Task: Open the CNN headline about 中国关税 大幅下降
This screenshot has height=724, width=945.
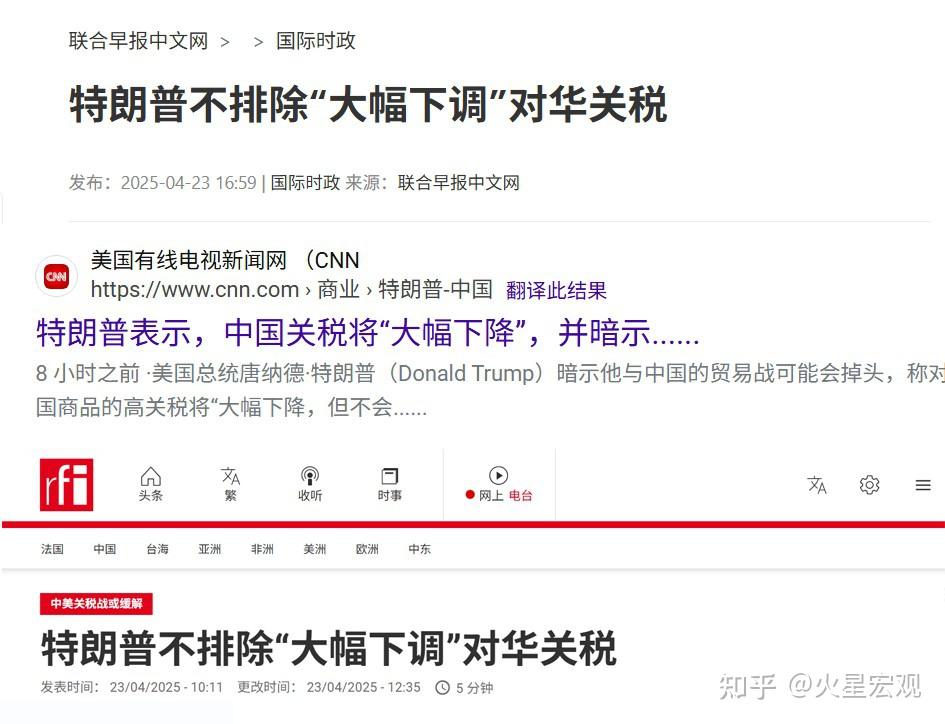Action: pyautogui.click(x=368, y=333)
